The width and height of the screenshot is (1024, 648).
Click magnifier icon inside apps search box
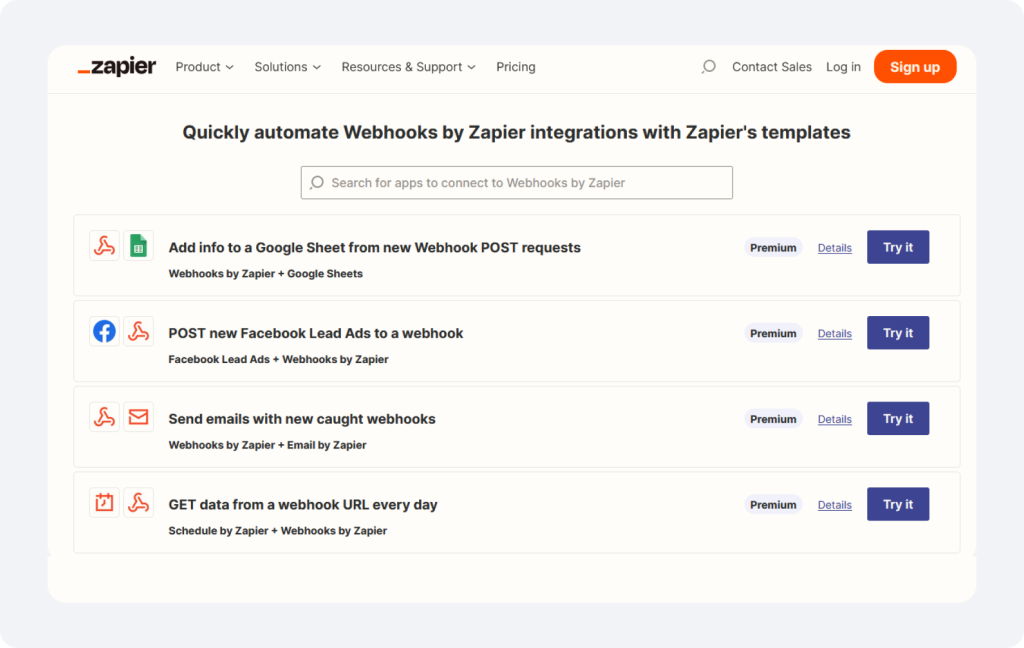click(317, 183)
